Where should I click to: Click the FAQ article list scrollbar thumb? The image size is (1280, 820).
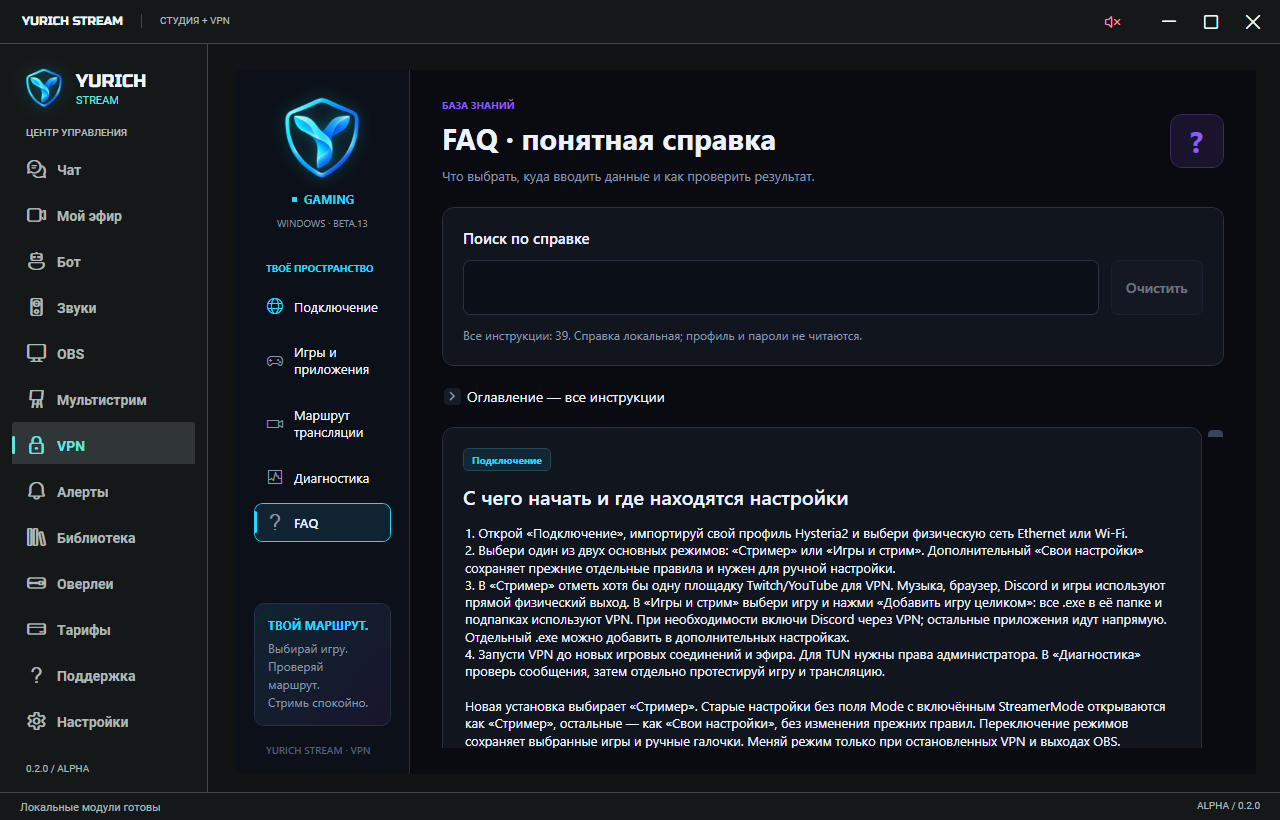coord(1215,434)
